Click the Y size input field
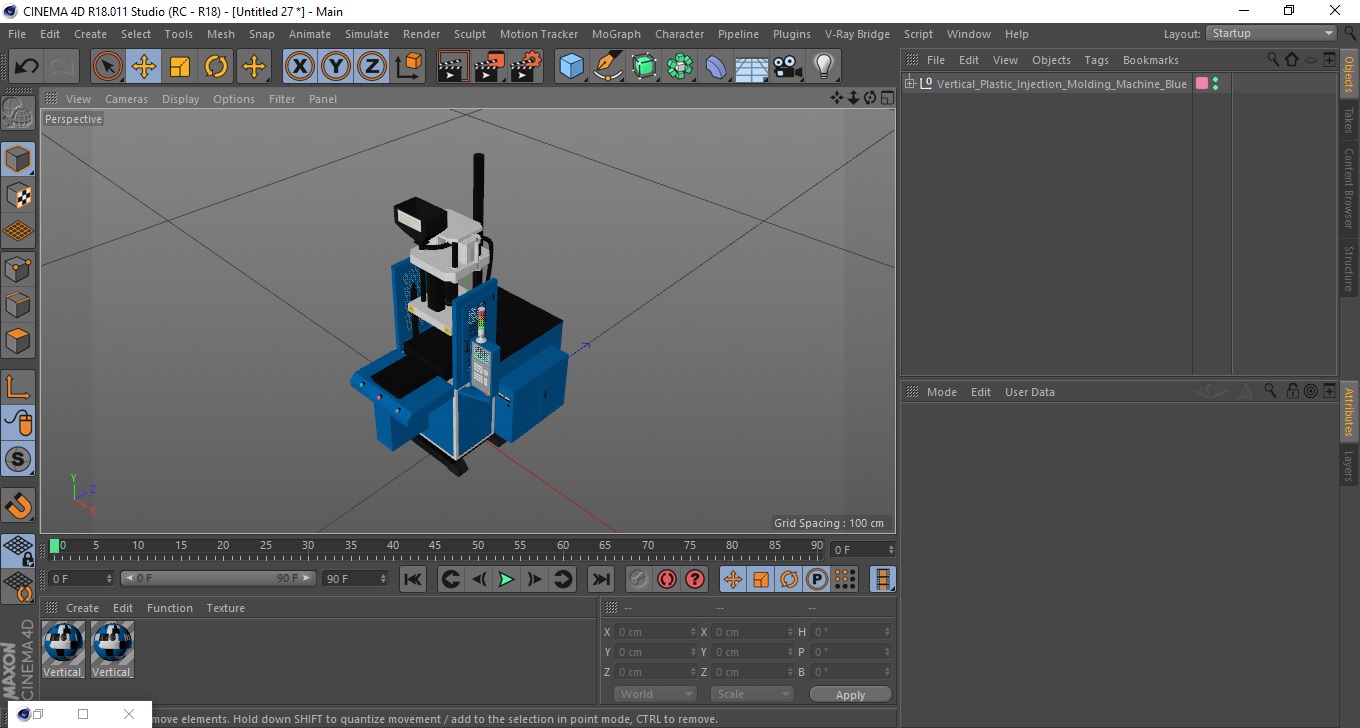 click(750, 652)
